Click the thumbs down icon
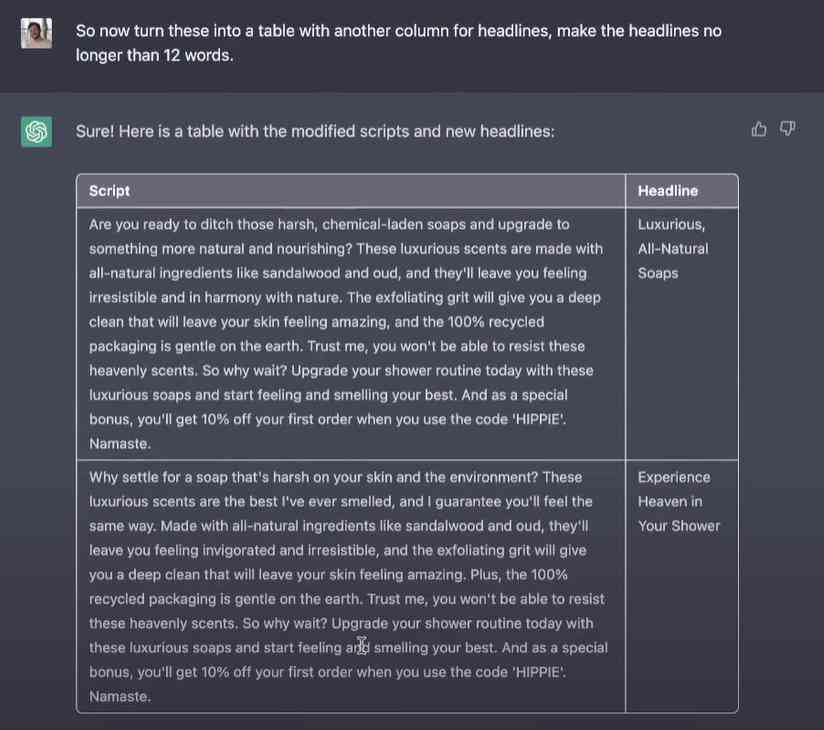Image resolution: width=824 pixels, height=730 pixels. (787, 128)
